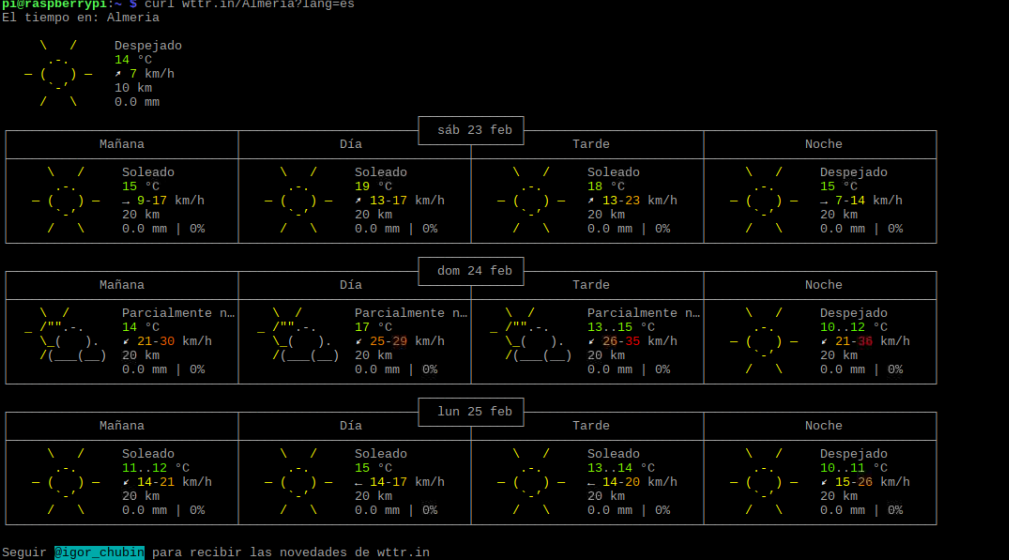
Task: Click the Noche header in the sáb 23 feb table
Action: point(823,144)
